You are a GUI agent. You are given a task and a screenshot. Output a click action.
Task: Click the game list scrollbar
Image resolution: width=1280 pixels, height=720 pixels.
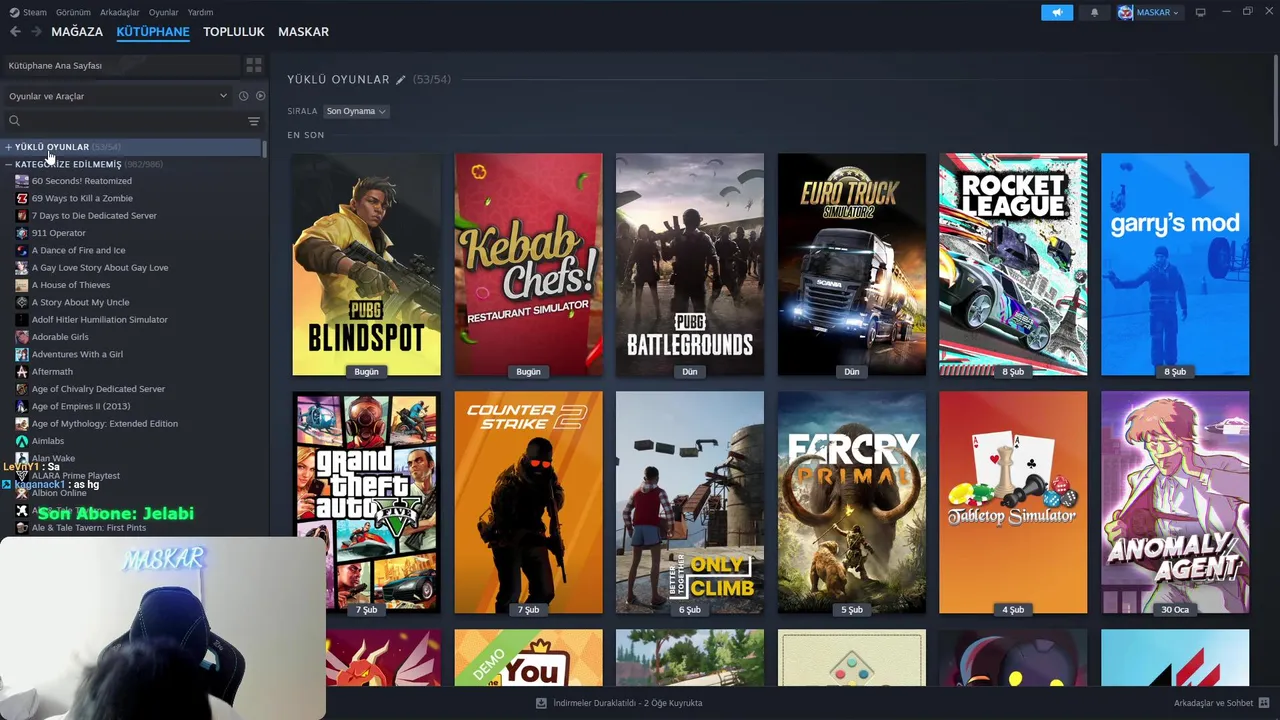point(264,150)
